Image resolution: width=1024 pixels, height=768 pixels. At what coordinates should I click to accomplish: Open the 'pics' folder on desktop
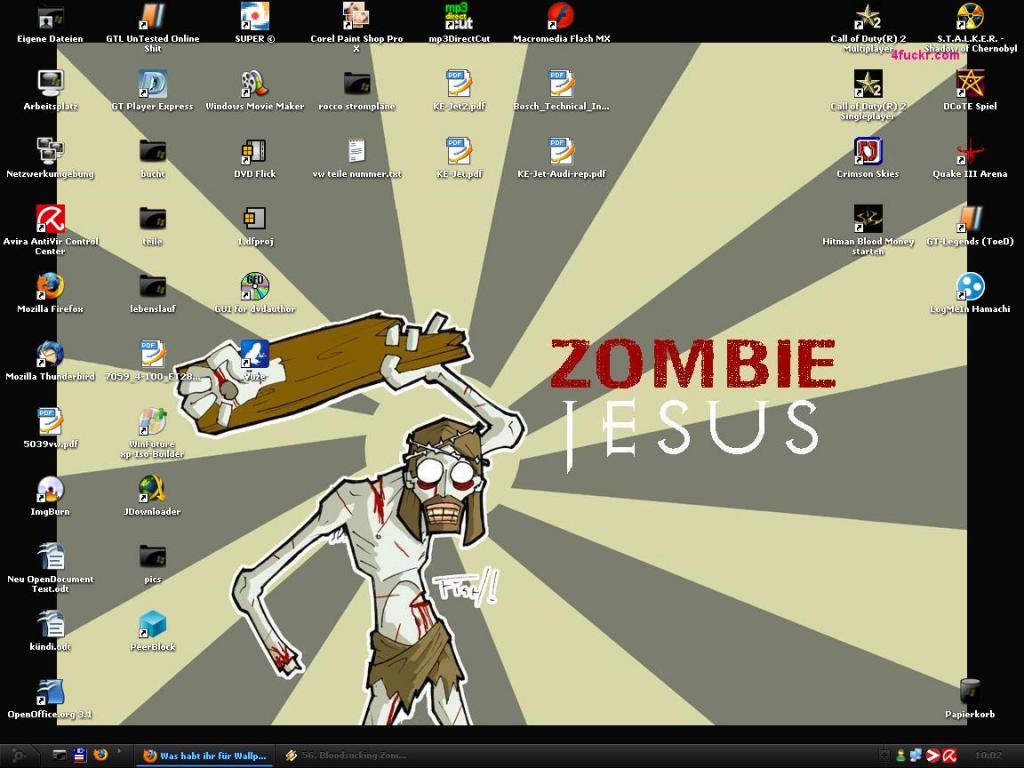point(152,558)
